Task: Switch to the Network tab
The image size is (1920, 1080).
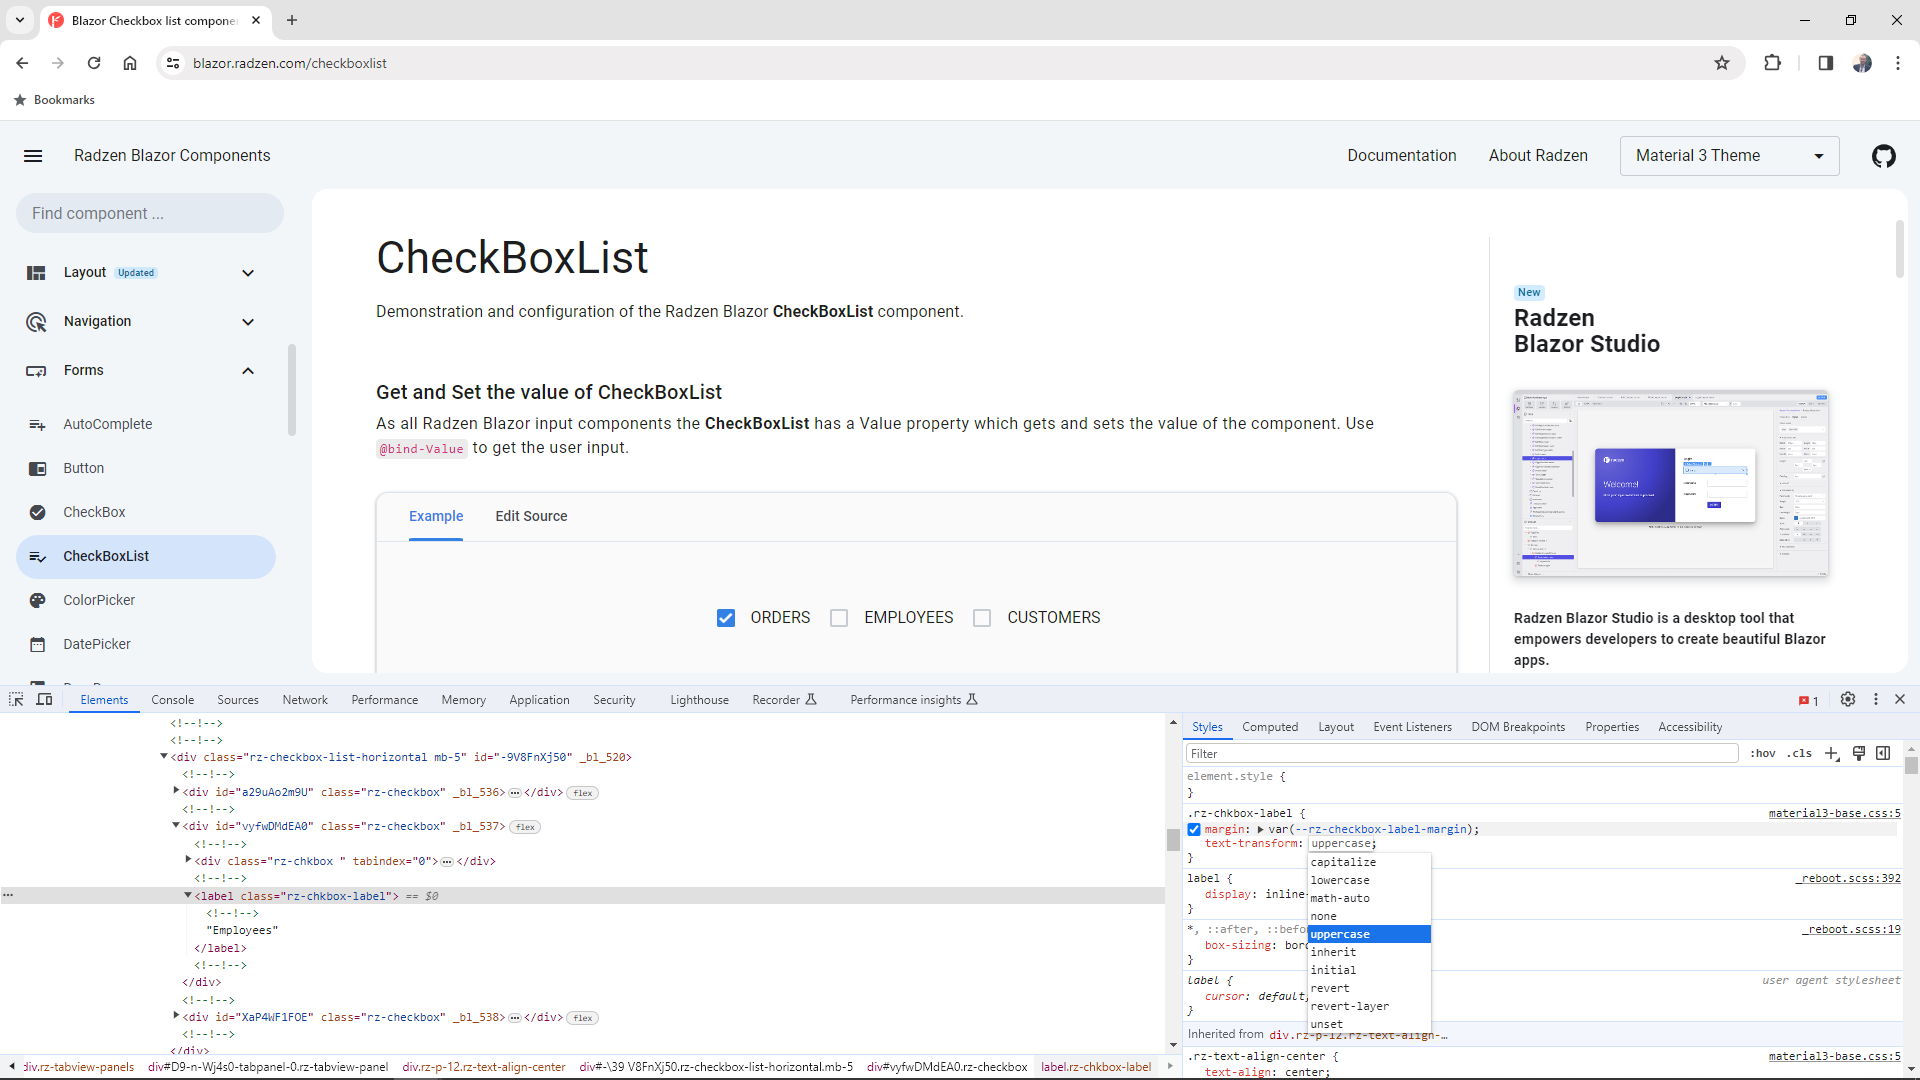Action: (x=305, y=700)
